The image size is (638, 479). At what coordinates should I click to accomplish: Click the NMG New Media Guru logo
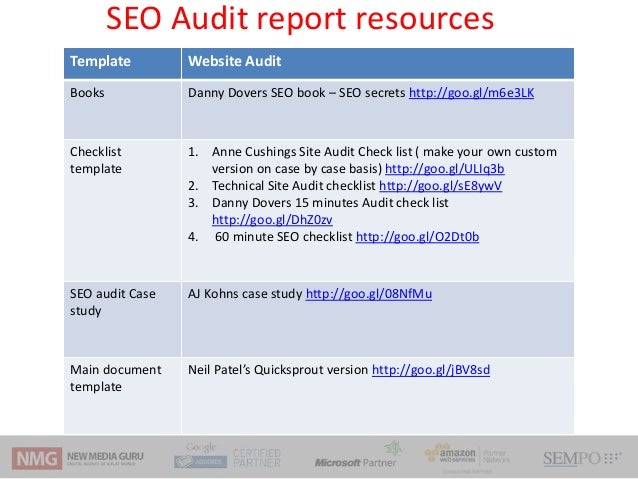click(79, 458)
